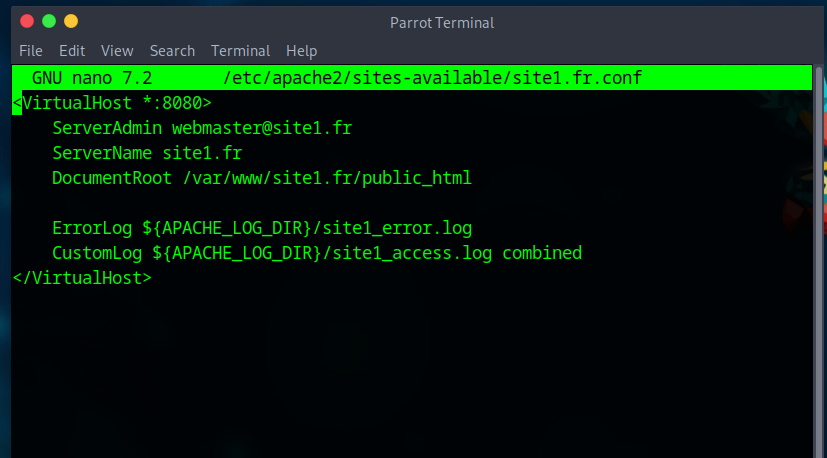Open the Edit menu

pos(72,51)
